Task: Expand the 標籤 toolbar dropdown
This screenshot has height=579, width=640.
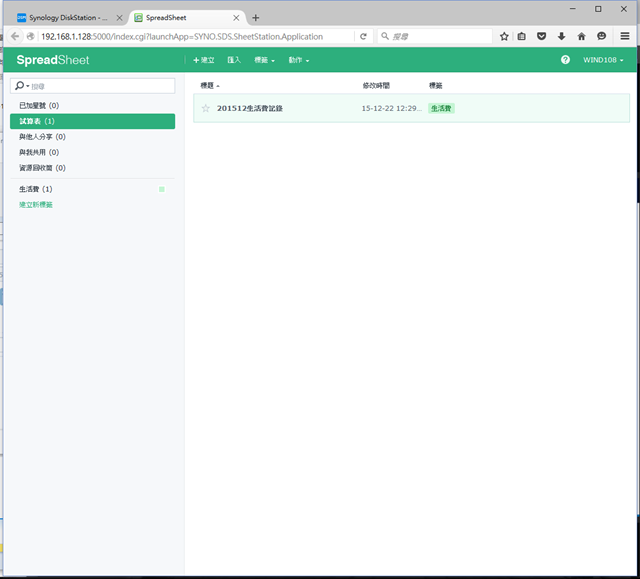Action: point(264,60)
